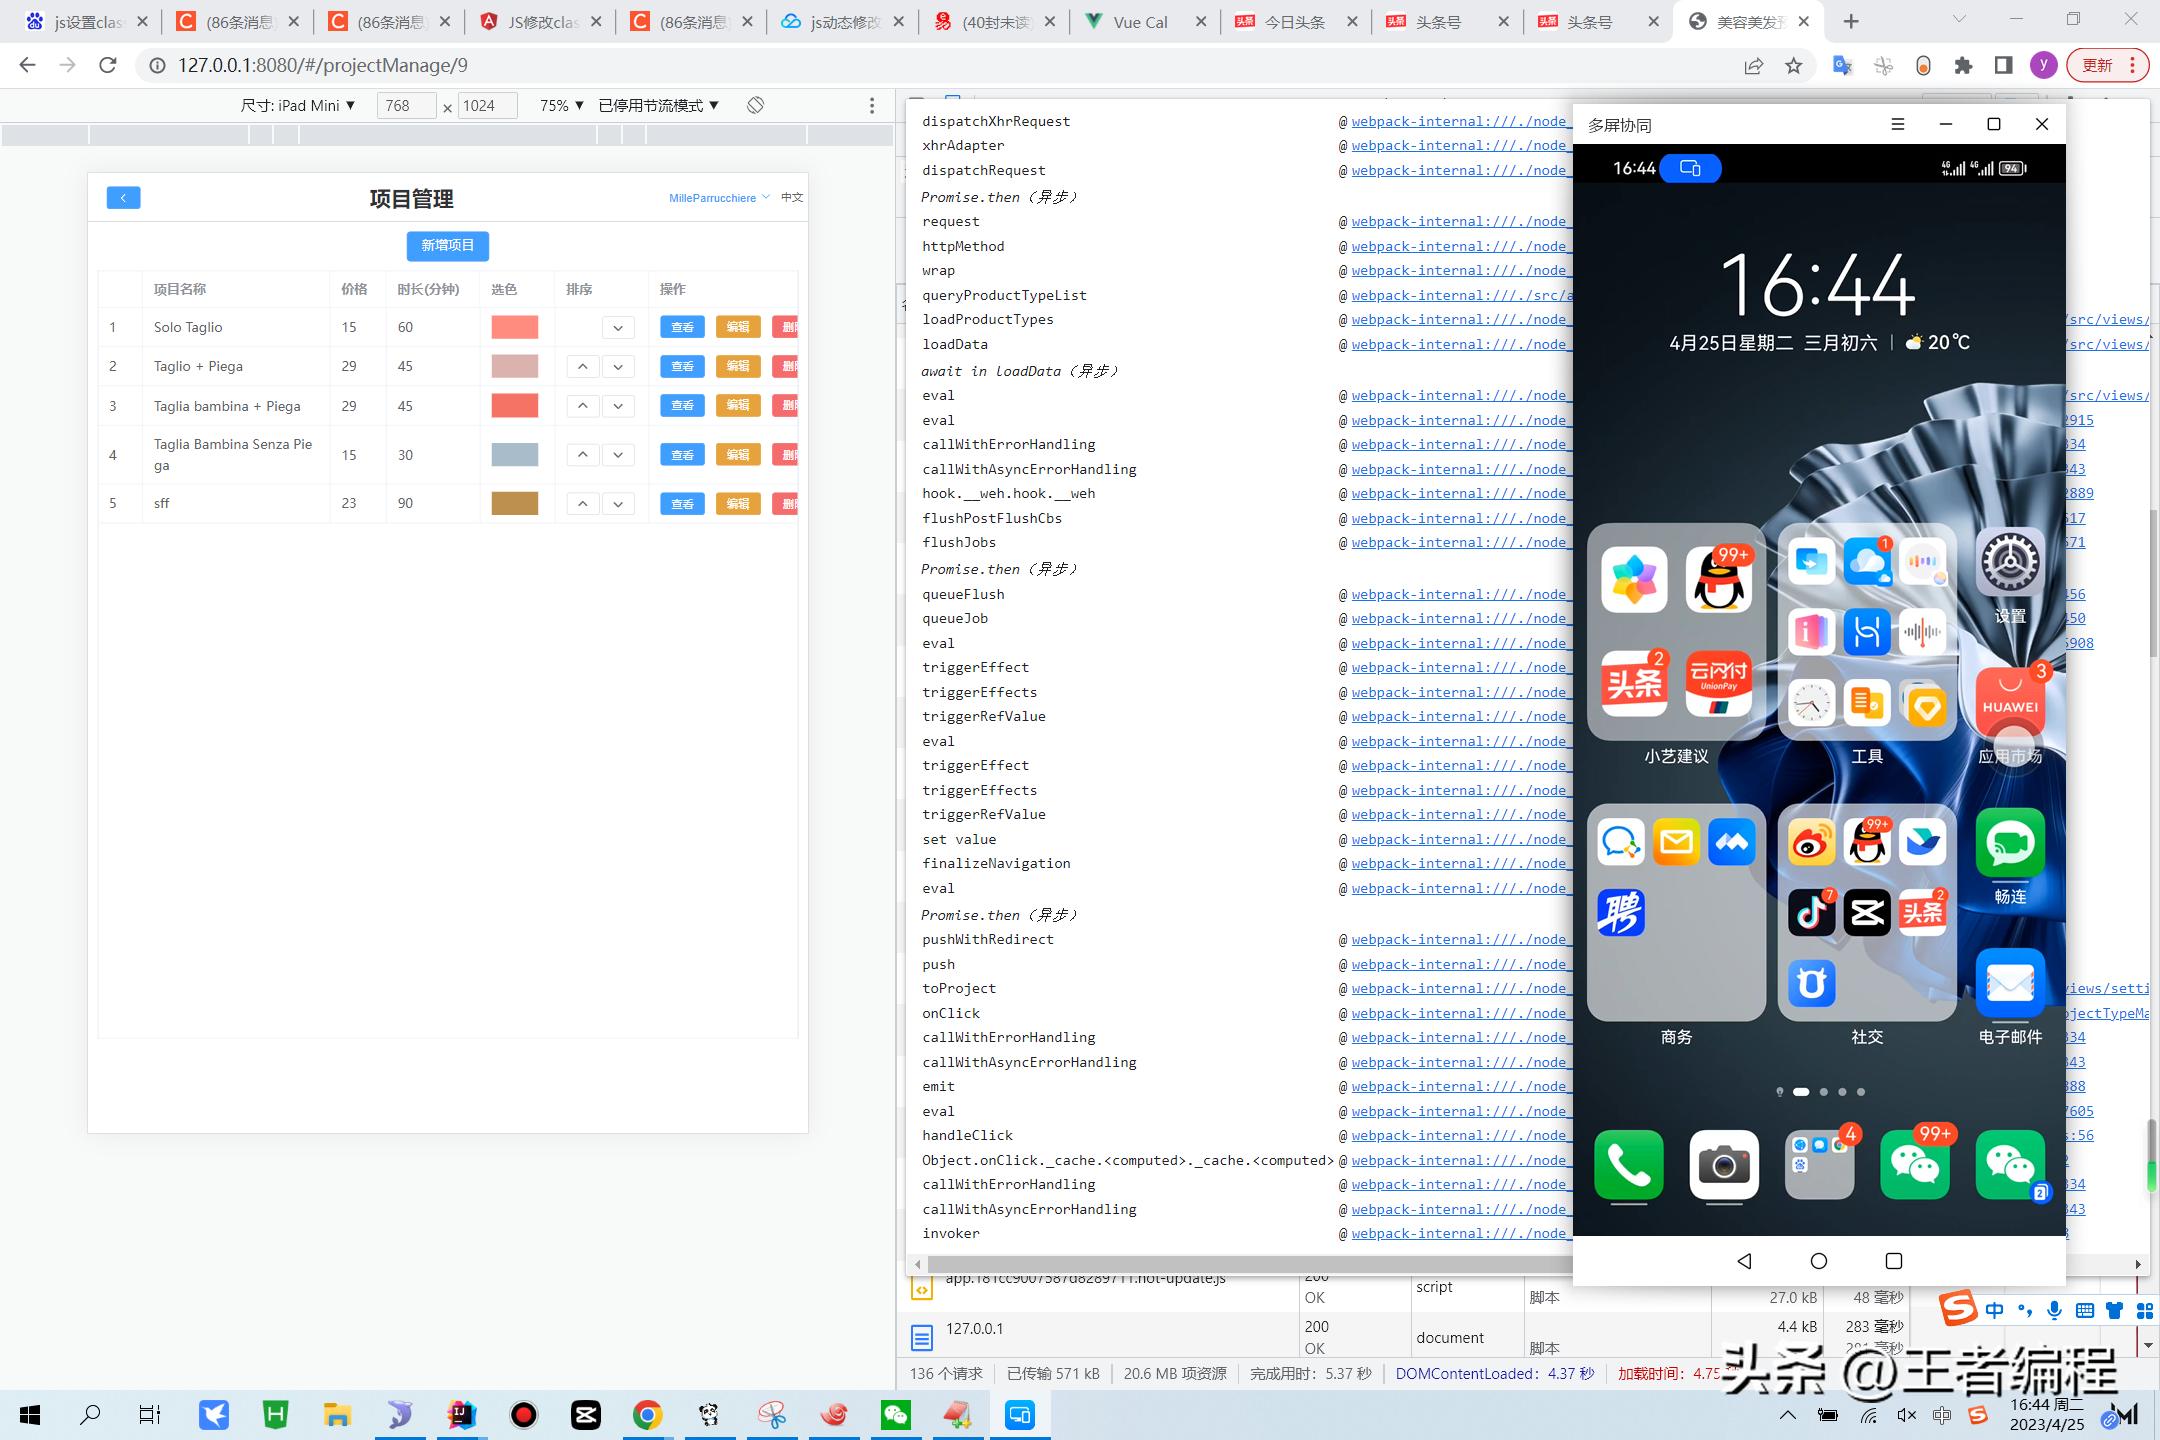
Task: Bookmark page with the star icon
Action: [x=1793, y=66]
